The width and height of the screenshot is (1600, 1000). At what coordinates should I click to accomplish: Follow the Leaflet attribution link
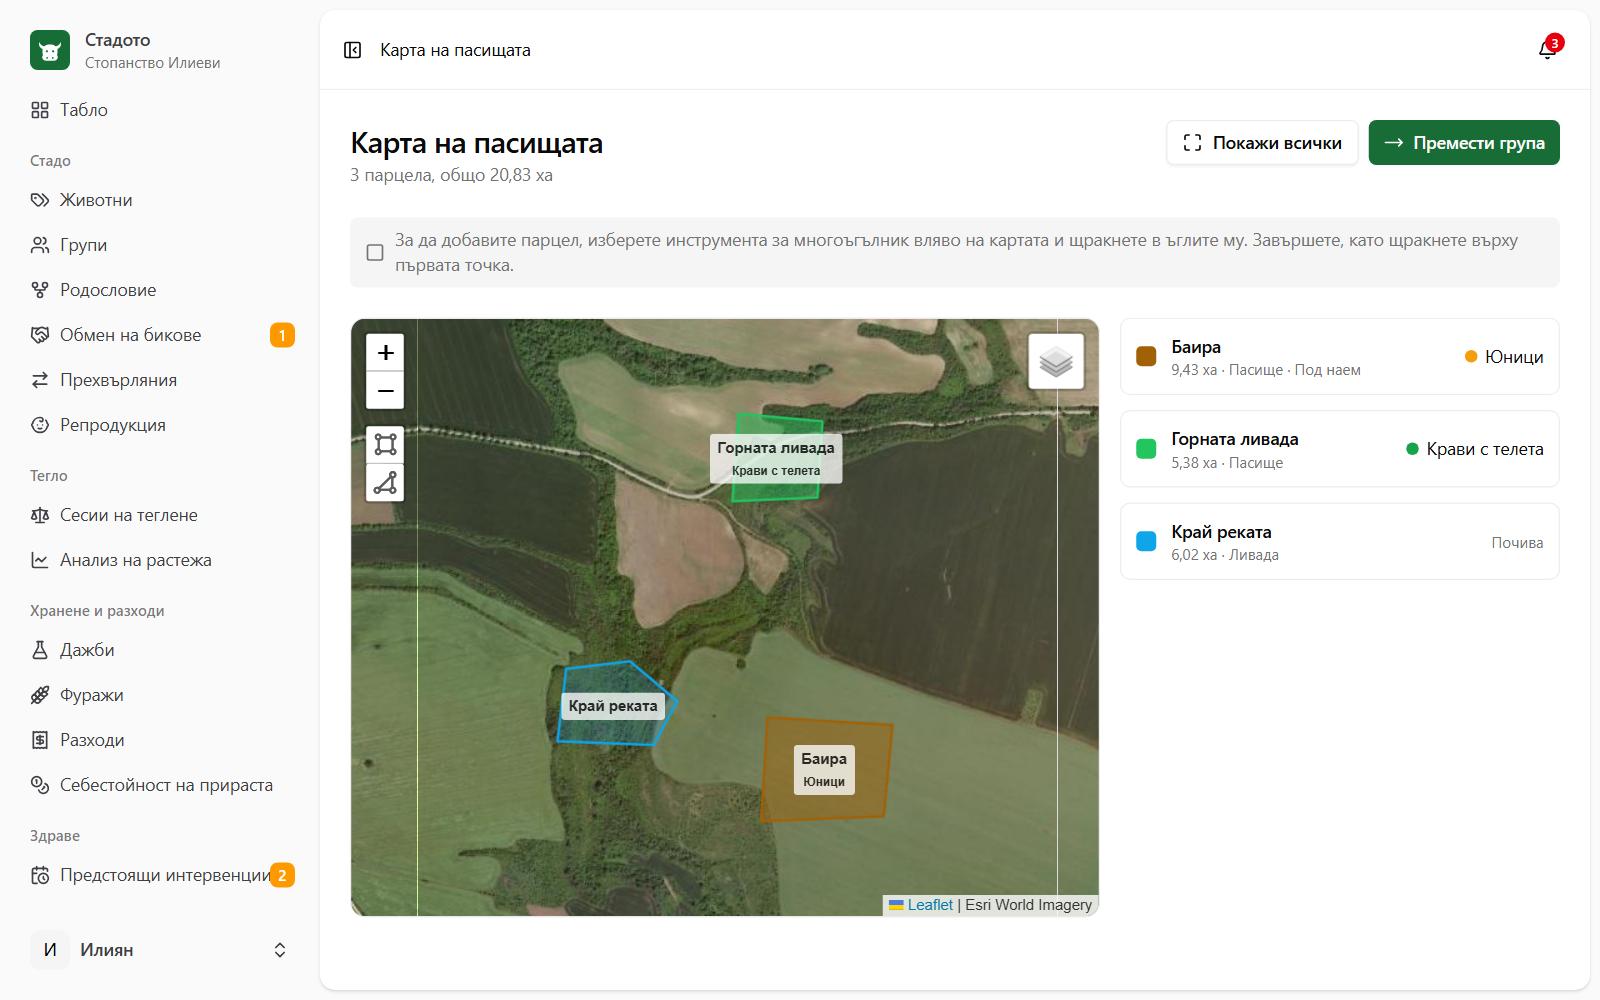pyautogui.click(x=930, y=905)
